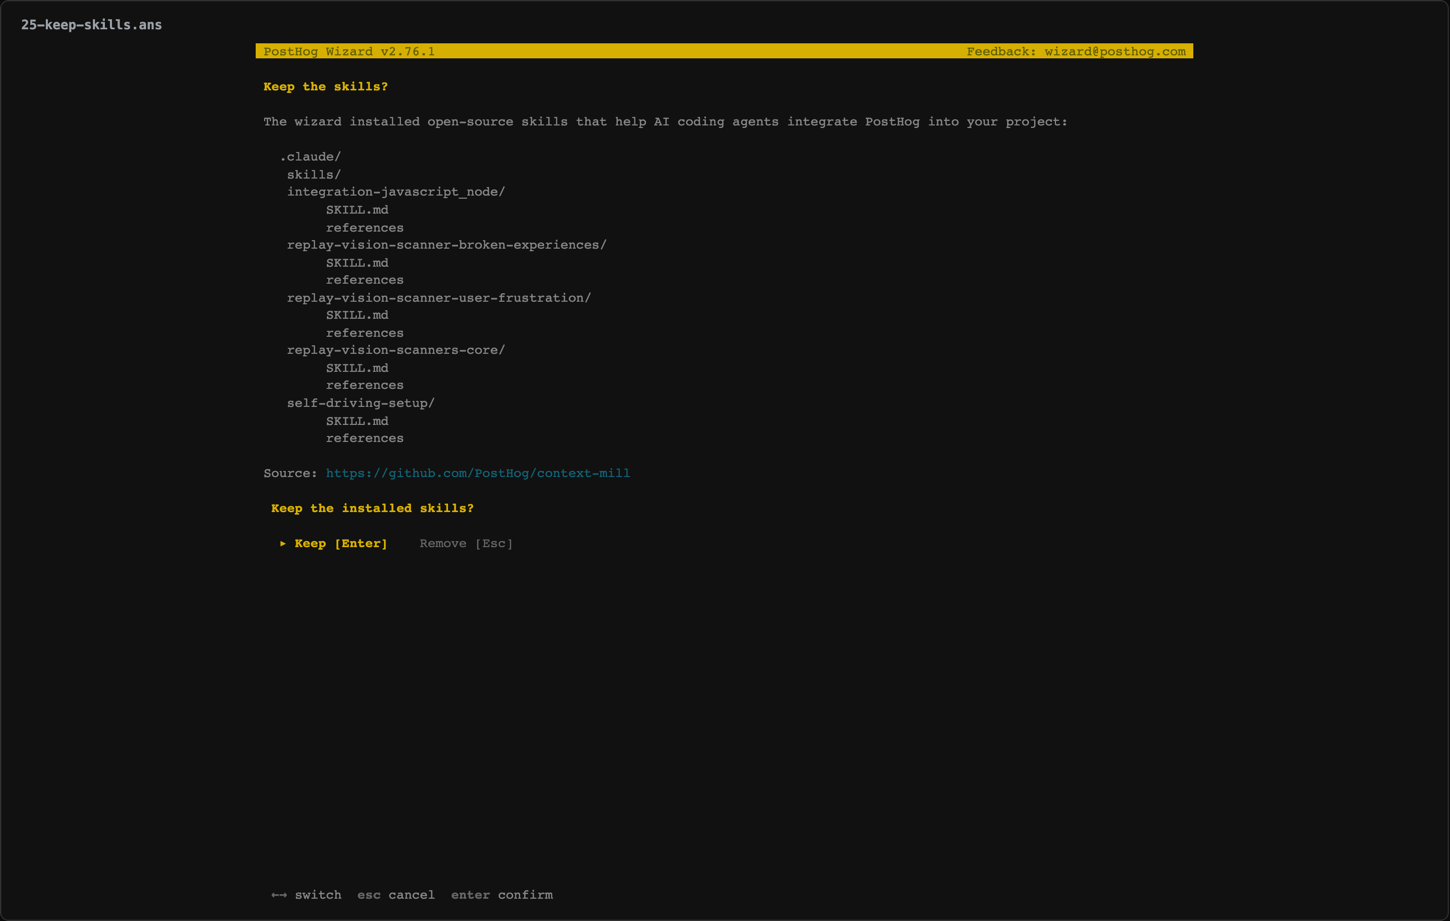Select the replay-vision-scanner-broken-experiences/ folder
This screenshot has height=921, width=1450.
(x=447, y=245)
